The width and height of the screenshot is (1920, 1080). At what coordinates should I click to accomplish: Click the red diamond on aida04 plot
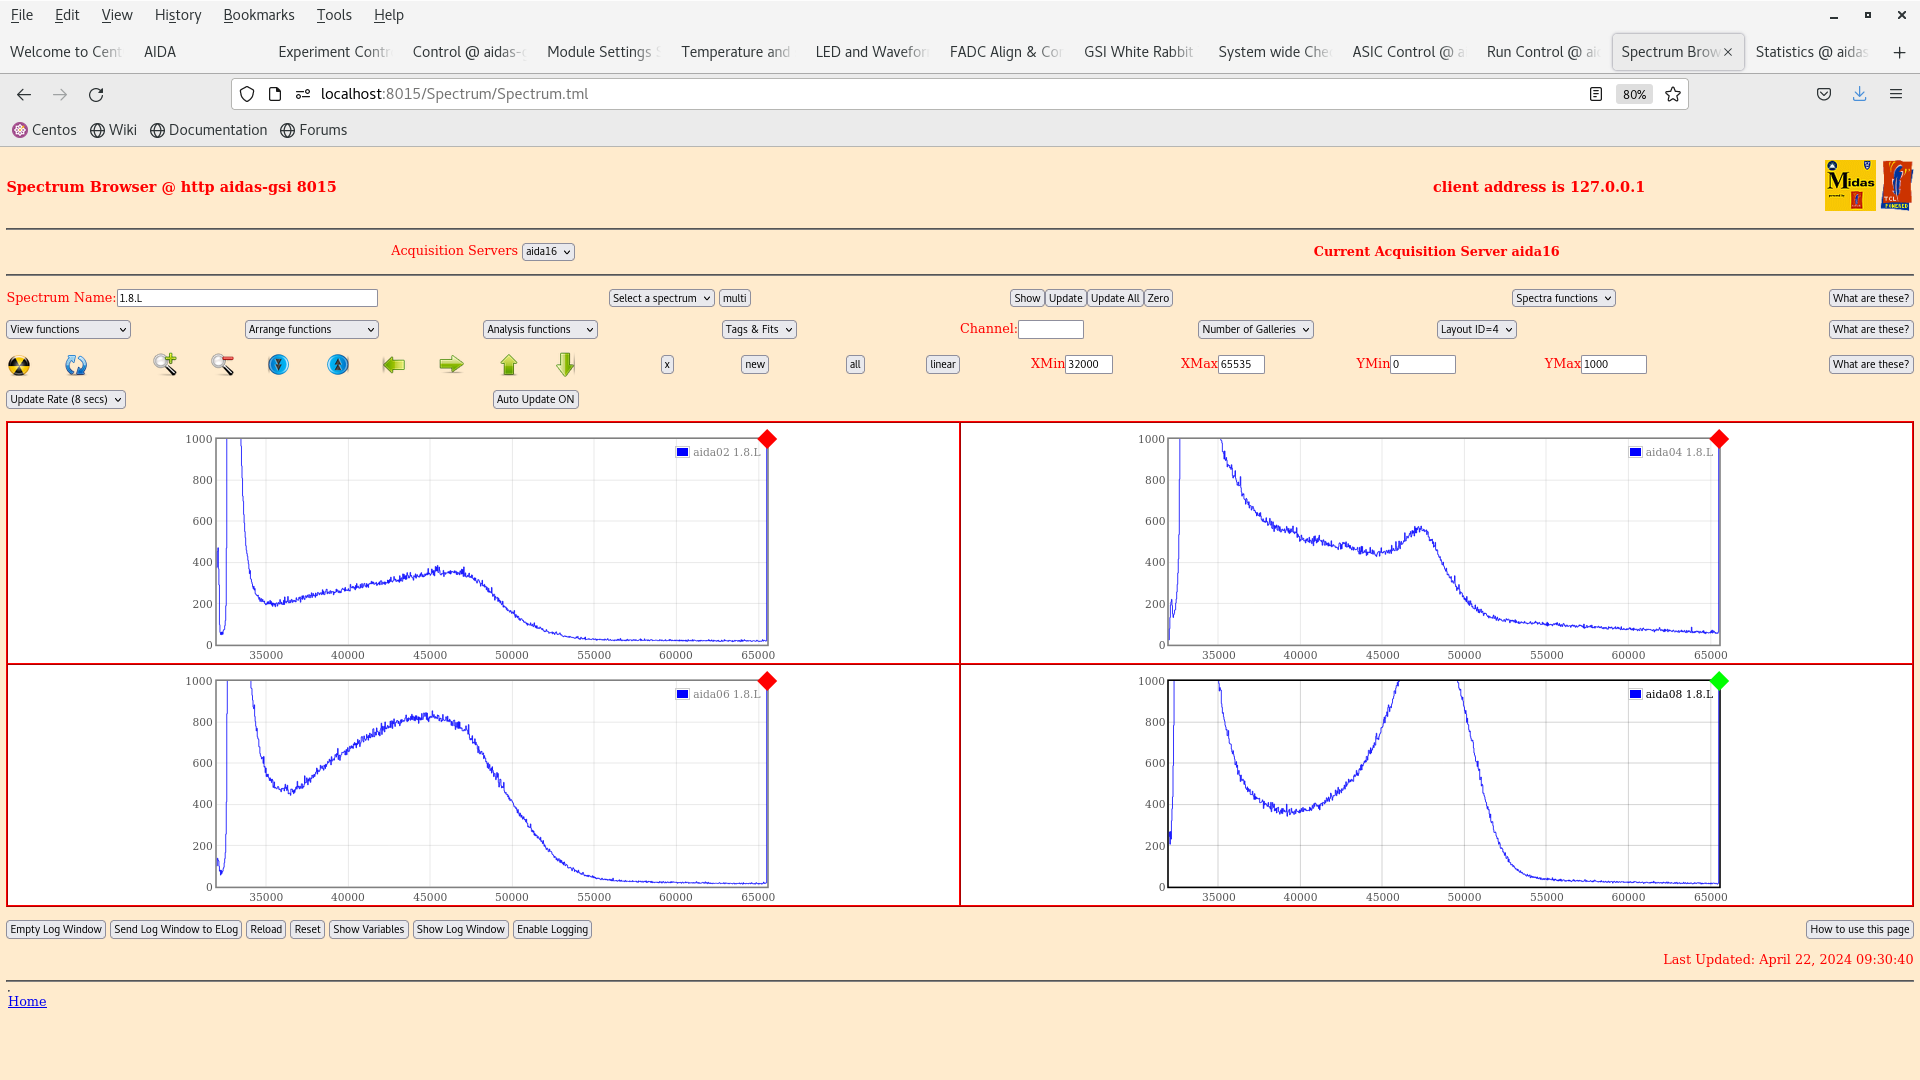pos(1719,439)
